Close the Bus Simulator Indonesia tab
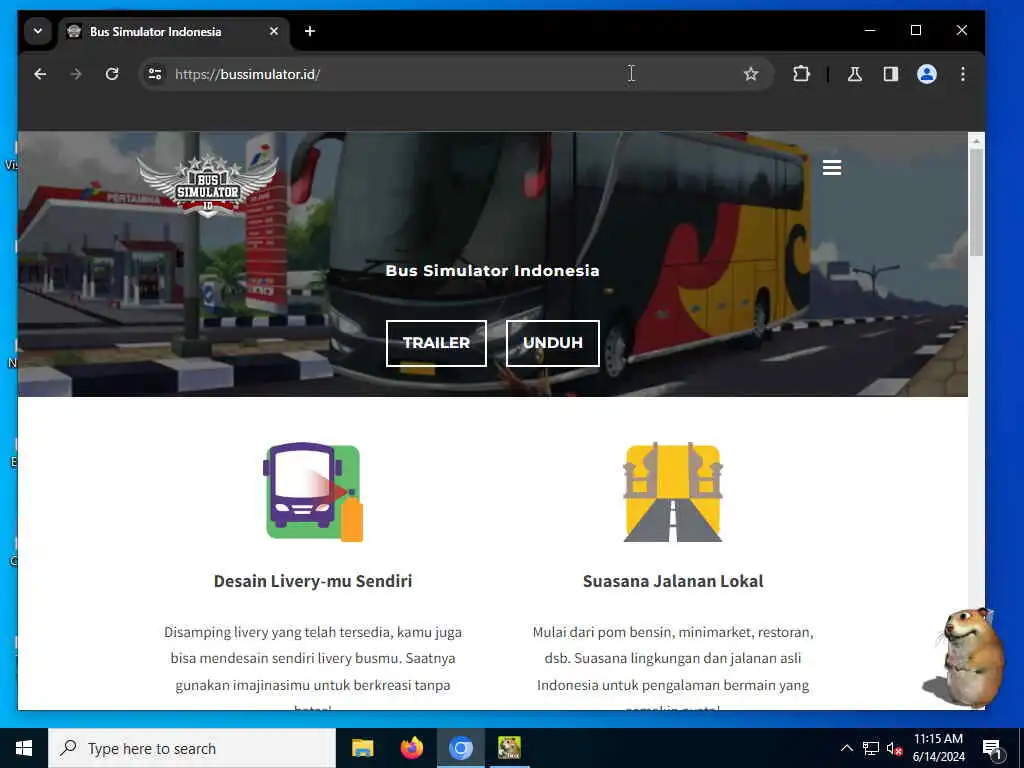 click(274, 31)
